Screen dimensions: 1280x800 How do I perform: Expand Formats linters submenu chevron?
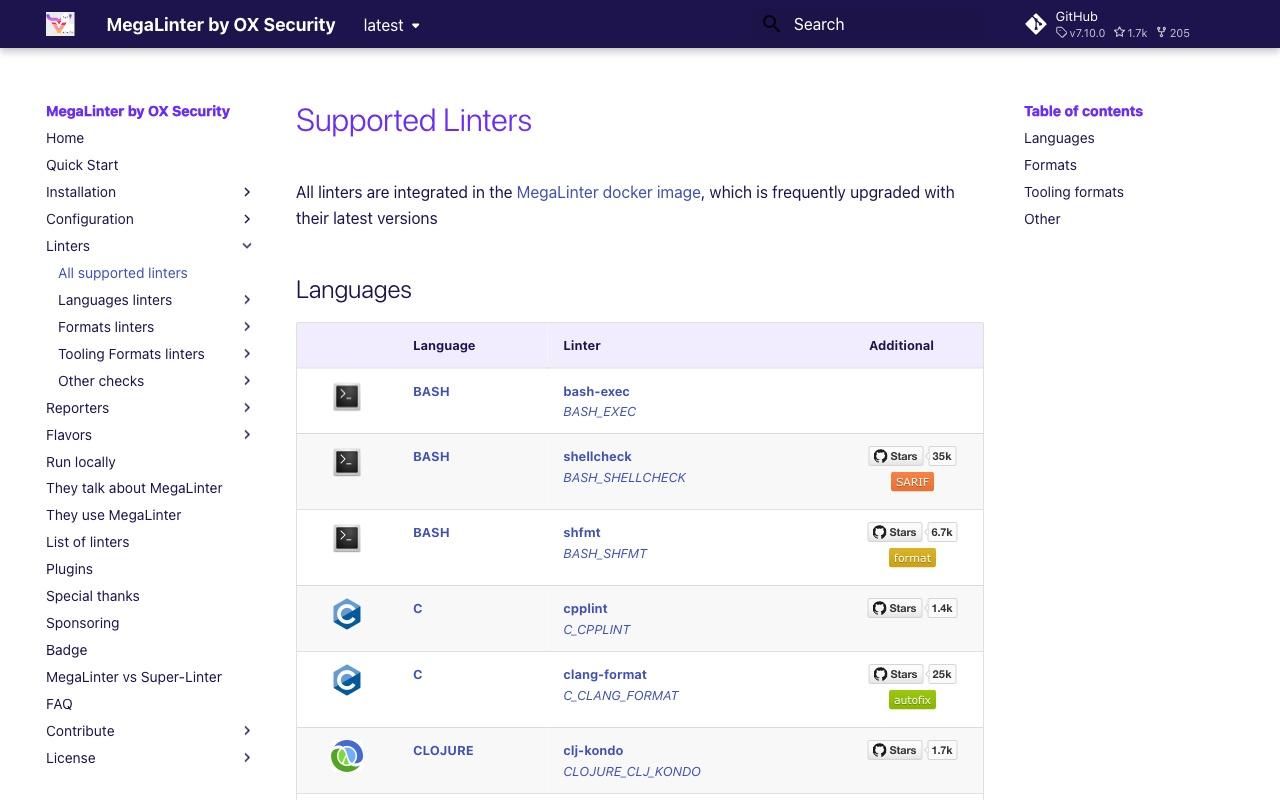247,327
